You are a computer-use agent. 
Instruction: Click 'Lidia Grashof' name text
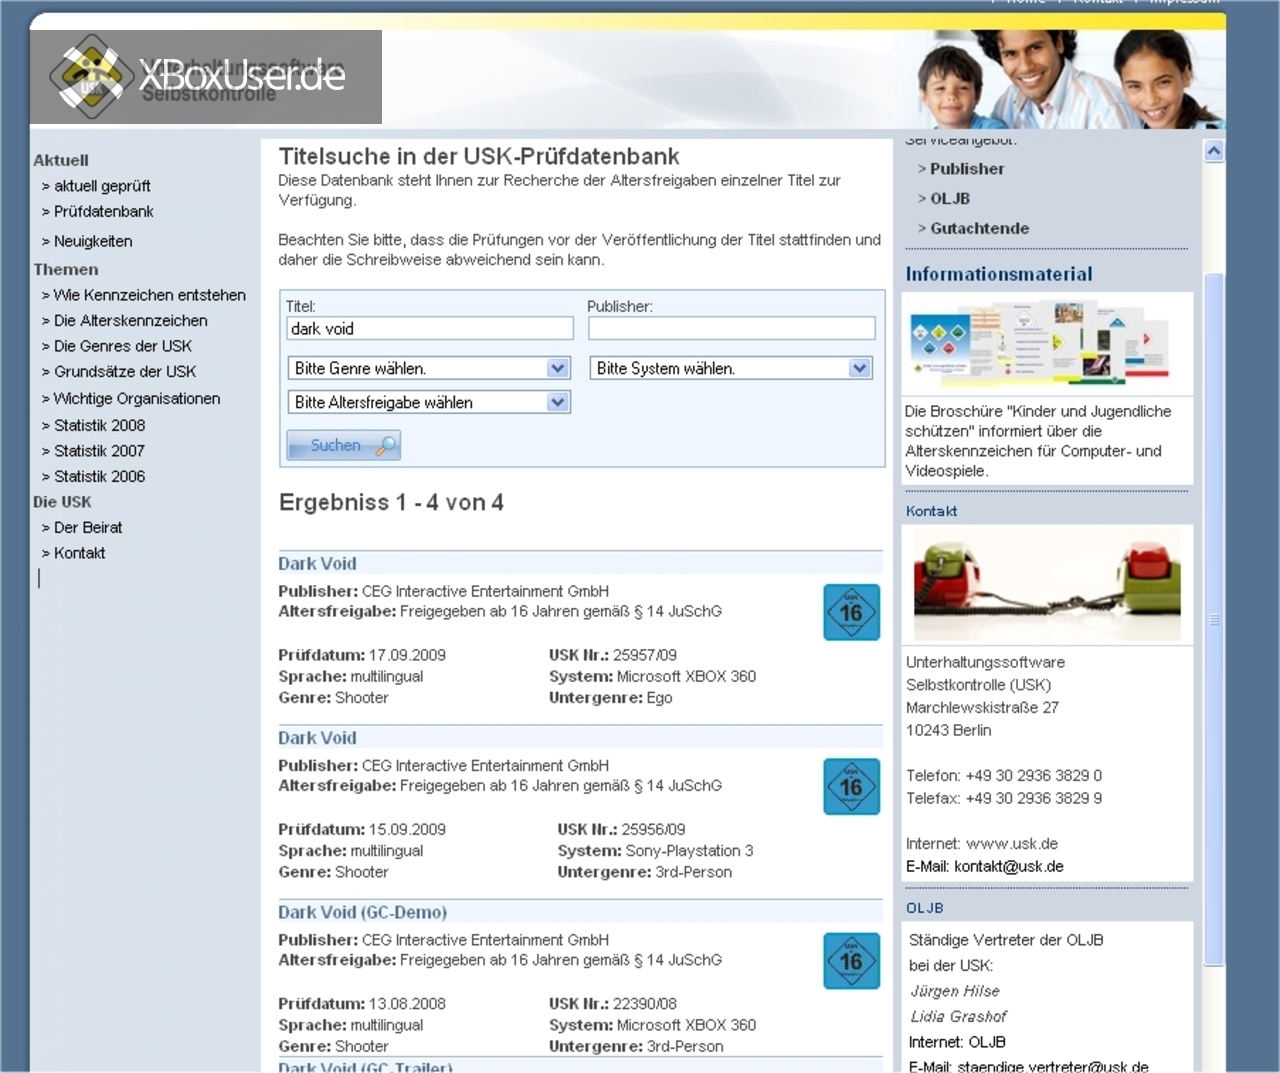pyautogui.click(x=959, y=1017)
